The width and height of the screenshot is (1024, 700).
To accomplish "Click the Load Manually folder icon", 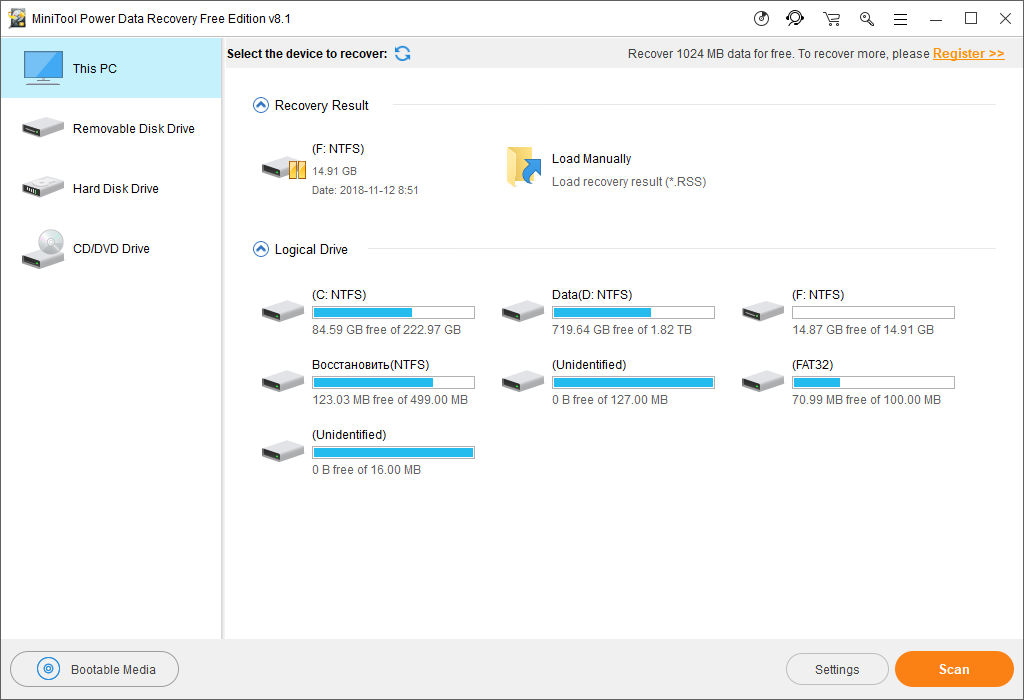I will [524, 167].
